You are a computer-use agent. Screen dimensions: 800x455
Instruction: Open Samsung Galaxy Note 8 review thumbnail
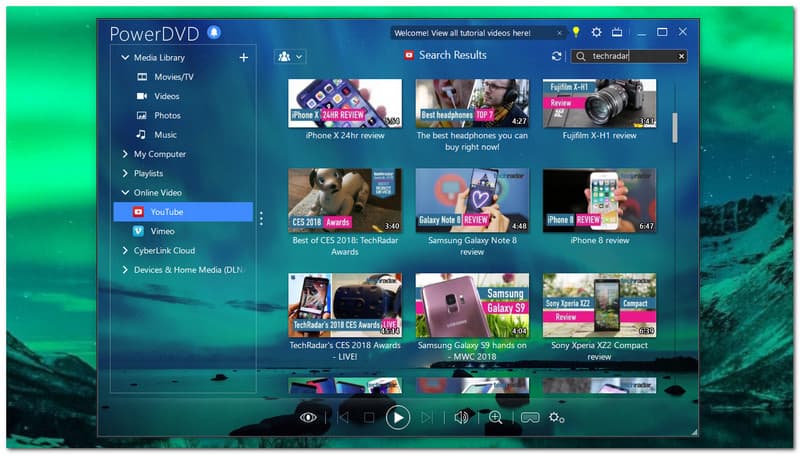tap(472, 200)
